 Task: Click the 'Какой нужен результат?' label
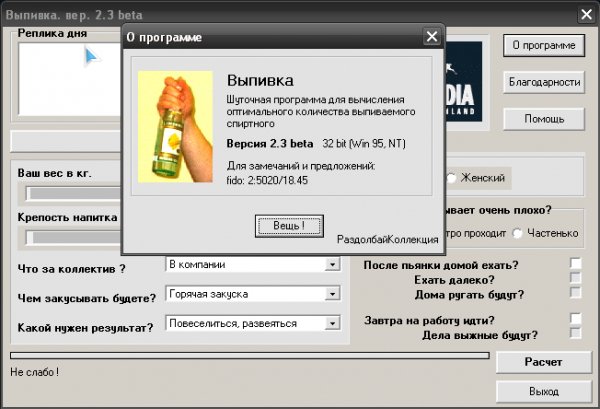[x=85, y=328]
